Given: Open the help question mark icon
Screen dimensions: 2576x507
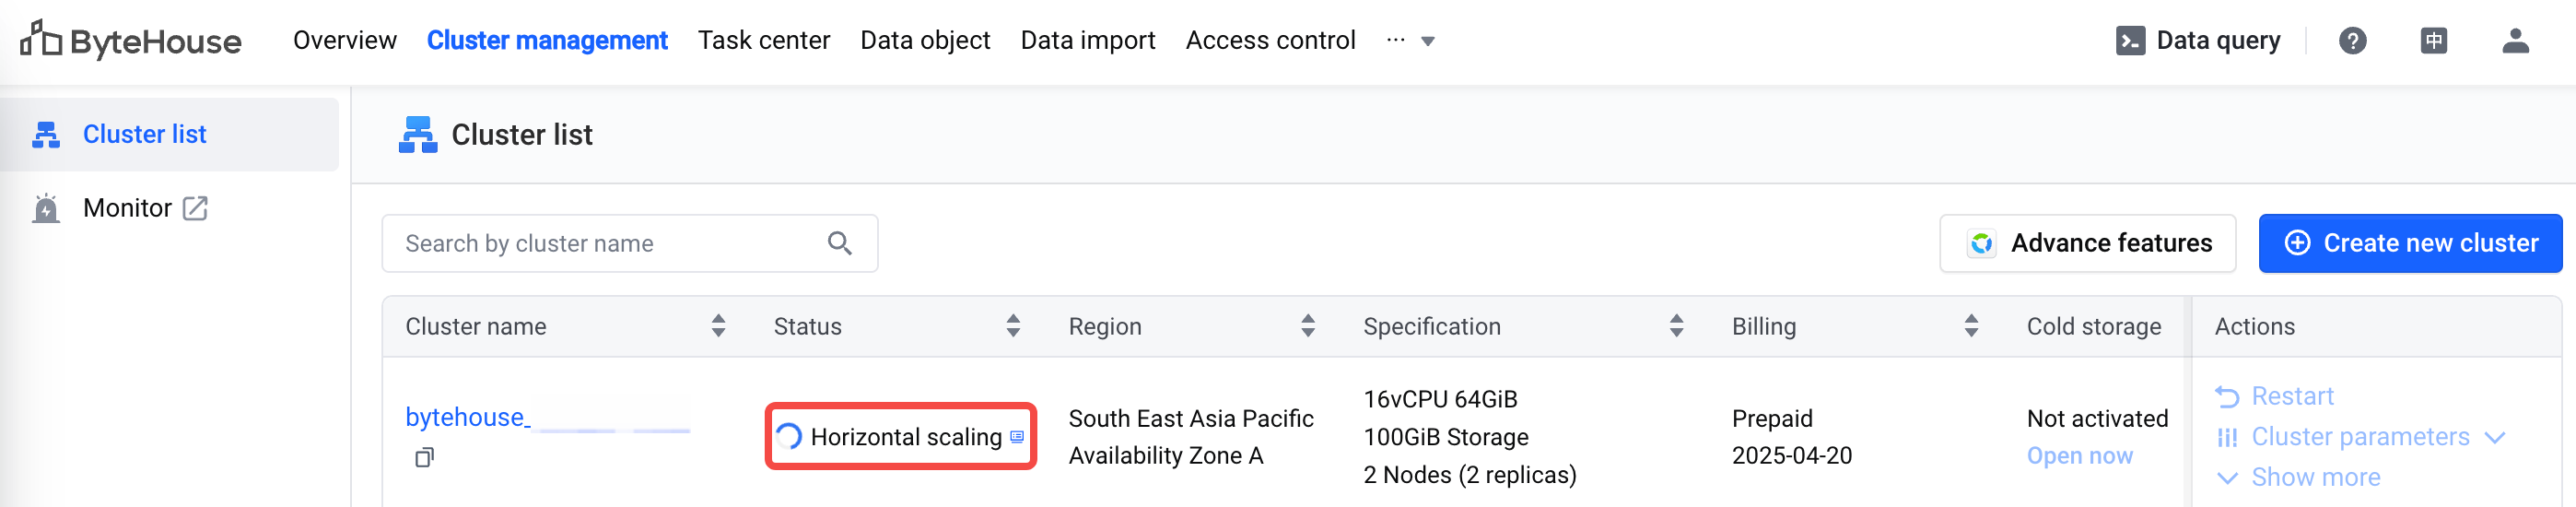Looking at the screenshot, I should tap(2352, 41).
